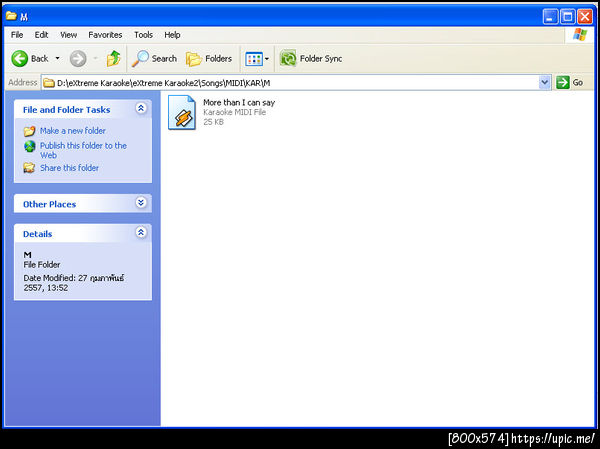Click the 'Karaoke MIDI File' type text
Screen dimensions: 600x449
point(235,112)
